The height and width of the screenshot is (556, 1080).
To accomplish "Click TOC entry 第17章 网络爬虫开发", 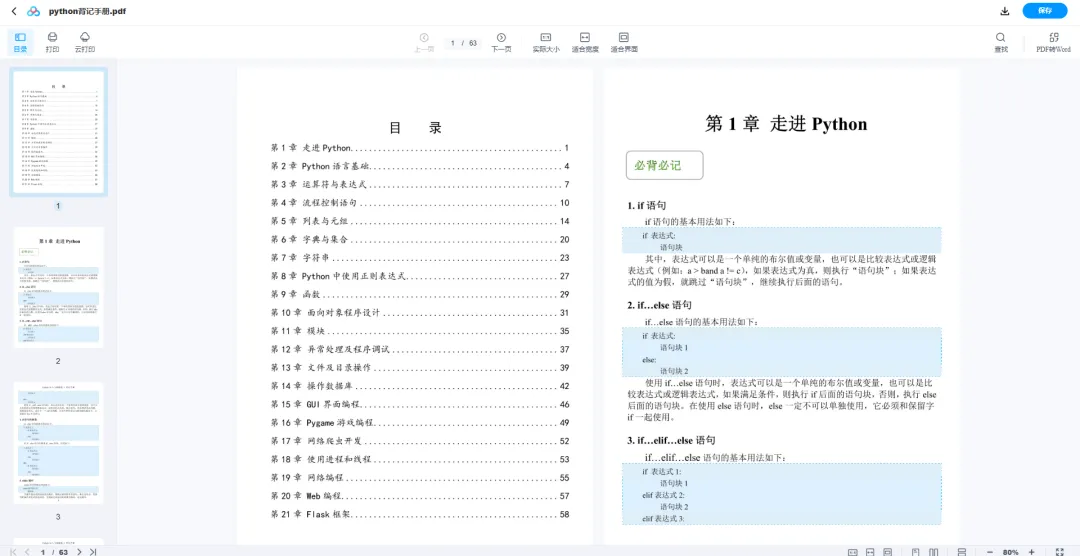I will pyautogui.click(x=420, y=441).
